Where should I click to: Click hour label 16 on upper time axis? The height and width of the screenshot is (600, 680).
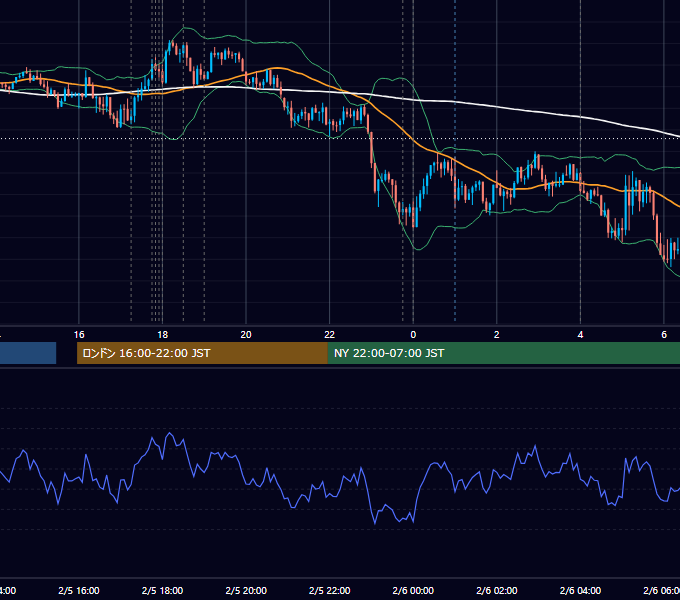point(79,335)
